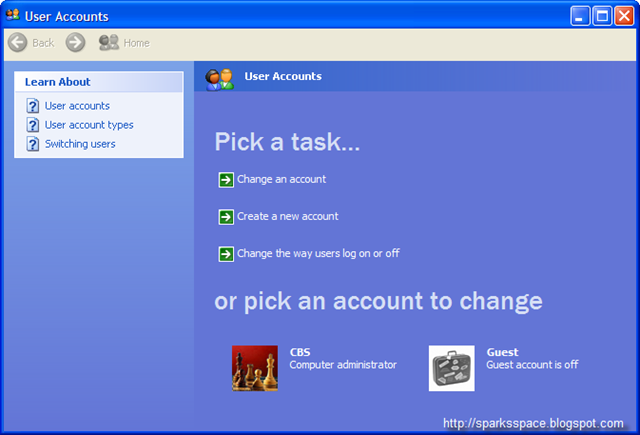
Task: Click the Back arrow button
Action: click(18, 42)
